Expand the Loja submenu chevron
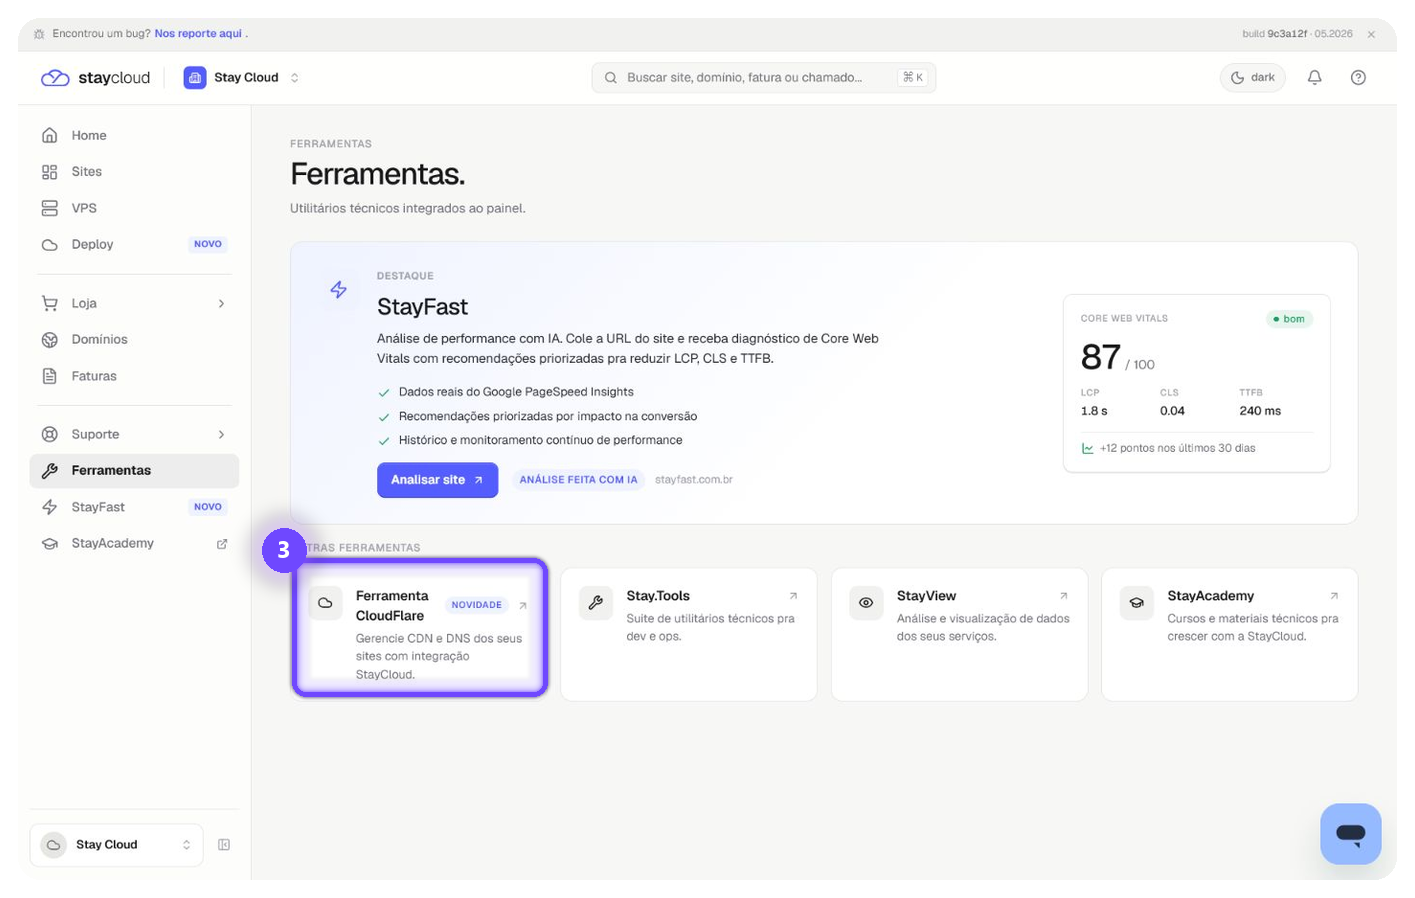Viewport: 1415px width, 898px height. point(221,303)
